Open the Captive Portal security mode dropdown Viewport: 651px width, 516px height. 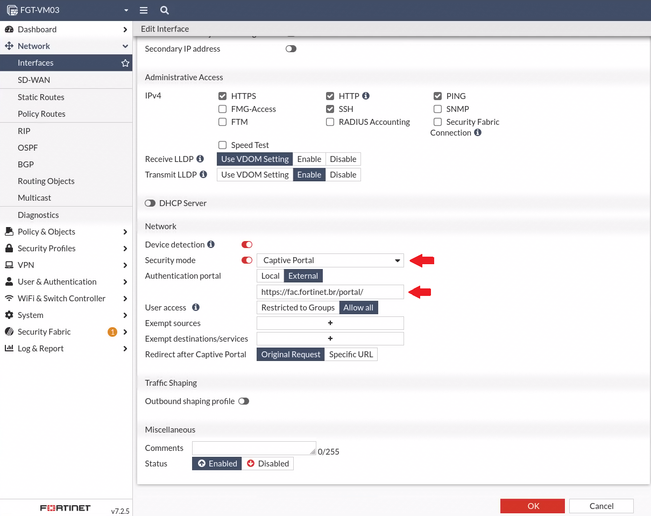click(x=330, y=260)
